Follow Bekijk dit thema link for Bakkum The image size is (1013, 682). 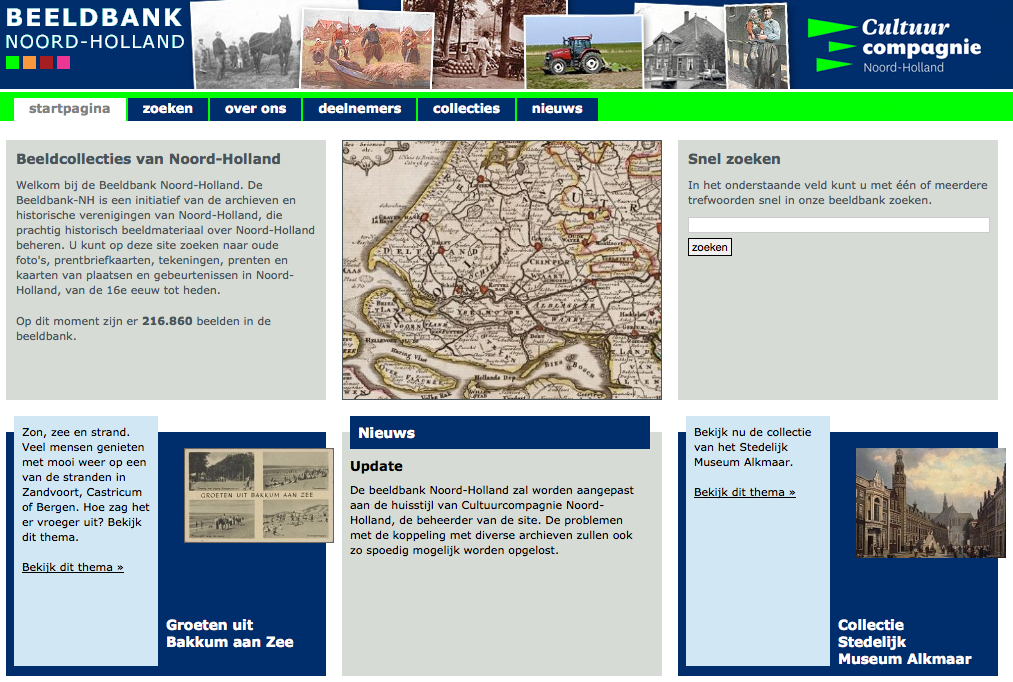[73, 567]
